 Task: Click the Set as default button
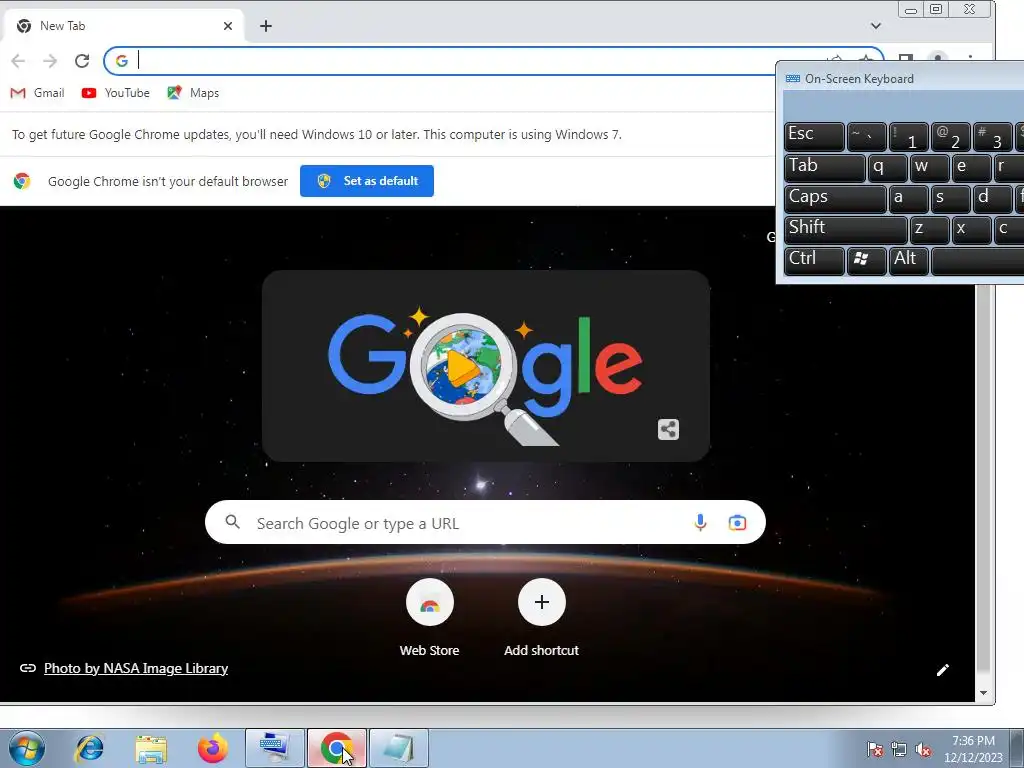366,181
